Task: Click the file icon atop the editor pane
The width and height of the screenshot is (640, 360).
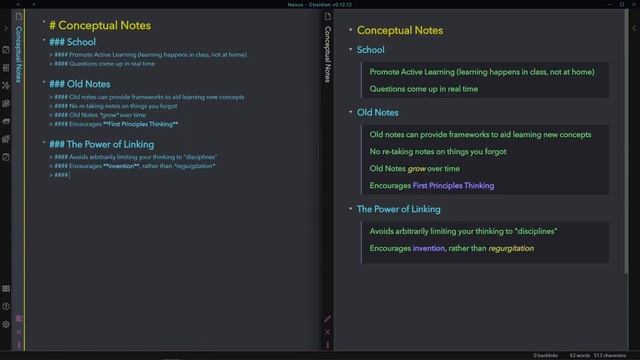Action: tap(19, 16)
